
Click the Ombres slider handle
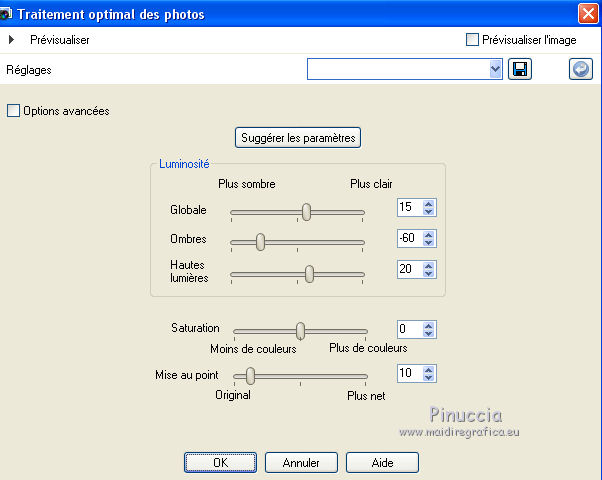[260, 241]
